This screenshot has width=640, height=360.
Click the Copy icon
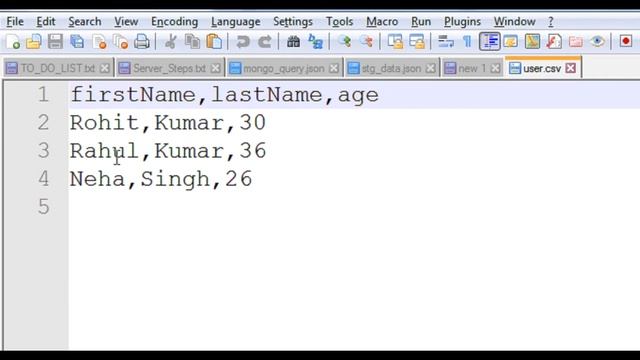click(x=192, y=42)
